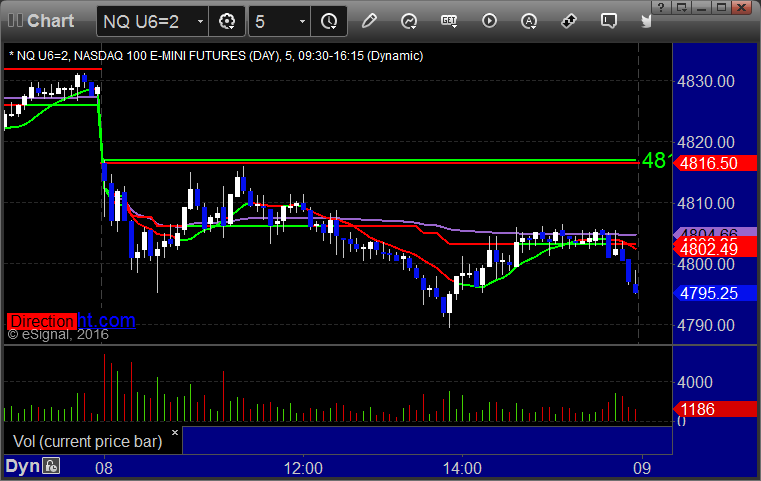Open chart settings gear icon
Viewport: 761px width, 481px height.
tap(227, 21)
